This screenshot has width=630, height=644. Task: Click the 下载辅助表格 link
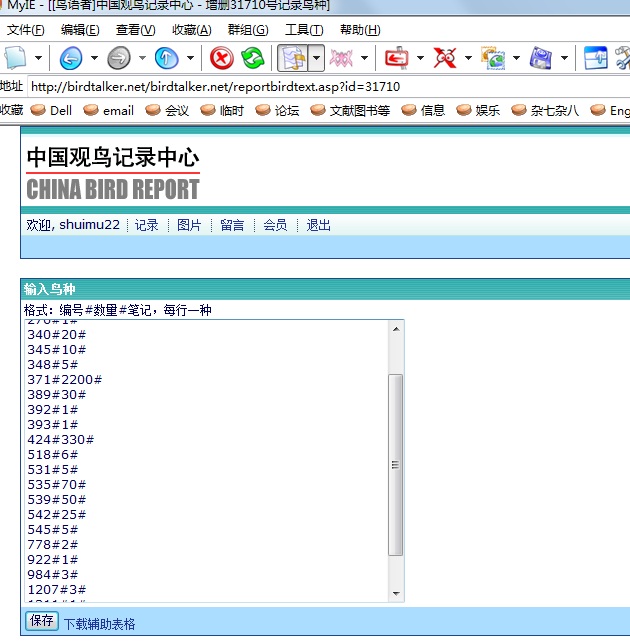pos(99,624)
